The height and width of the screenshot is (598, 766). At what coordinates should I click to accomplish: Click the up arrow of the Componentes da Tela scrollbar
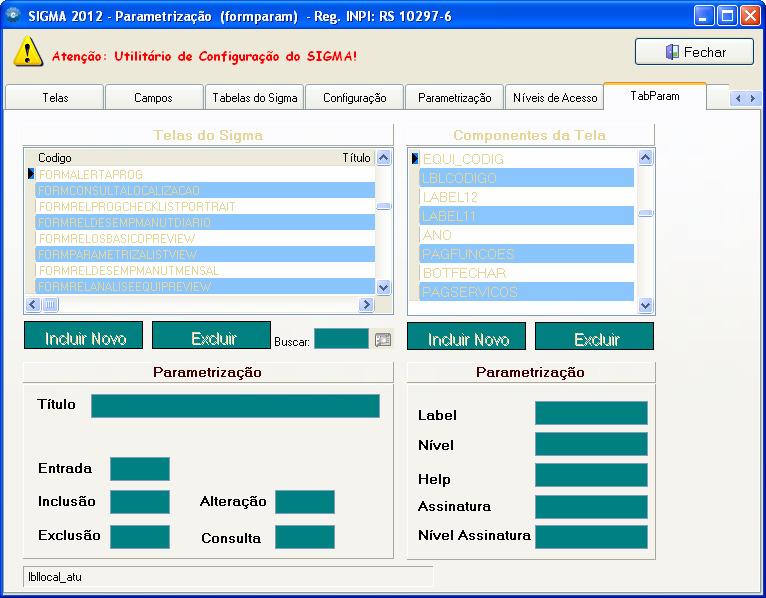[x=645, y=158]
